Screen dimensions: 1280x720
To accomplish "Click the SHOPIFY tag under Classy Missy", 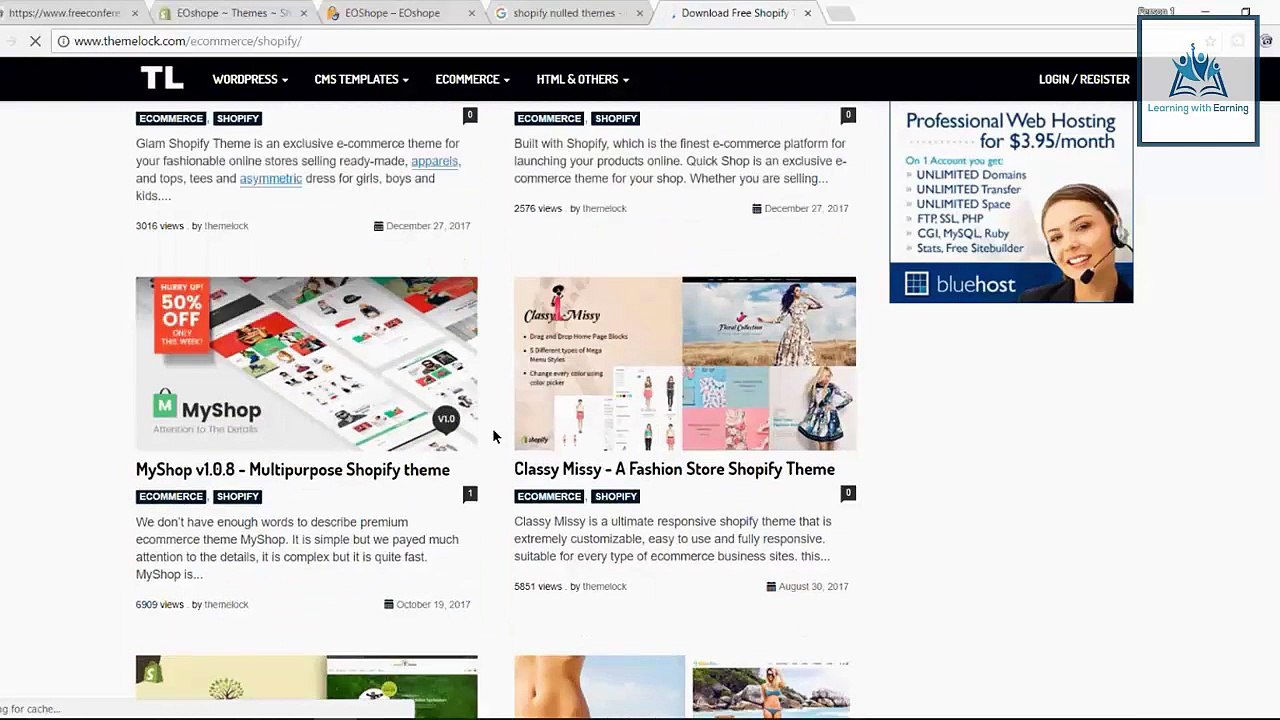I will 616,496.
